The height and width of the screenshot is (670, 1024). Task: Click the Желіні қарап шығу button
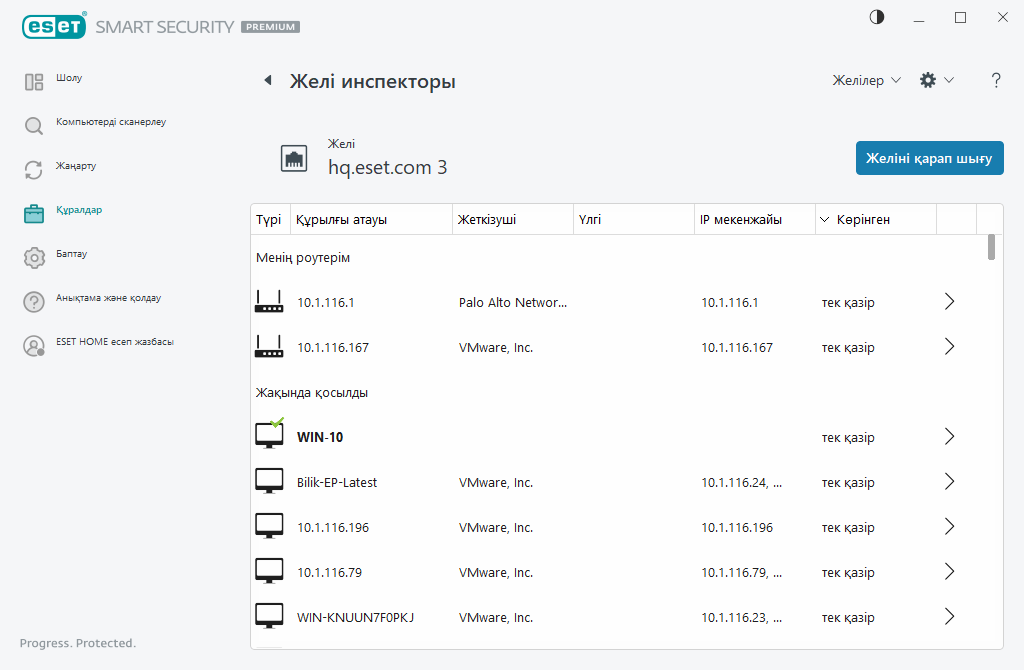coord(929,158)
